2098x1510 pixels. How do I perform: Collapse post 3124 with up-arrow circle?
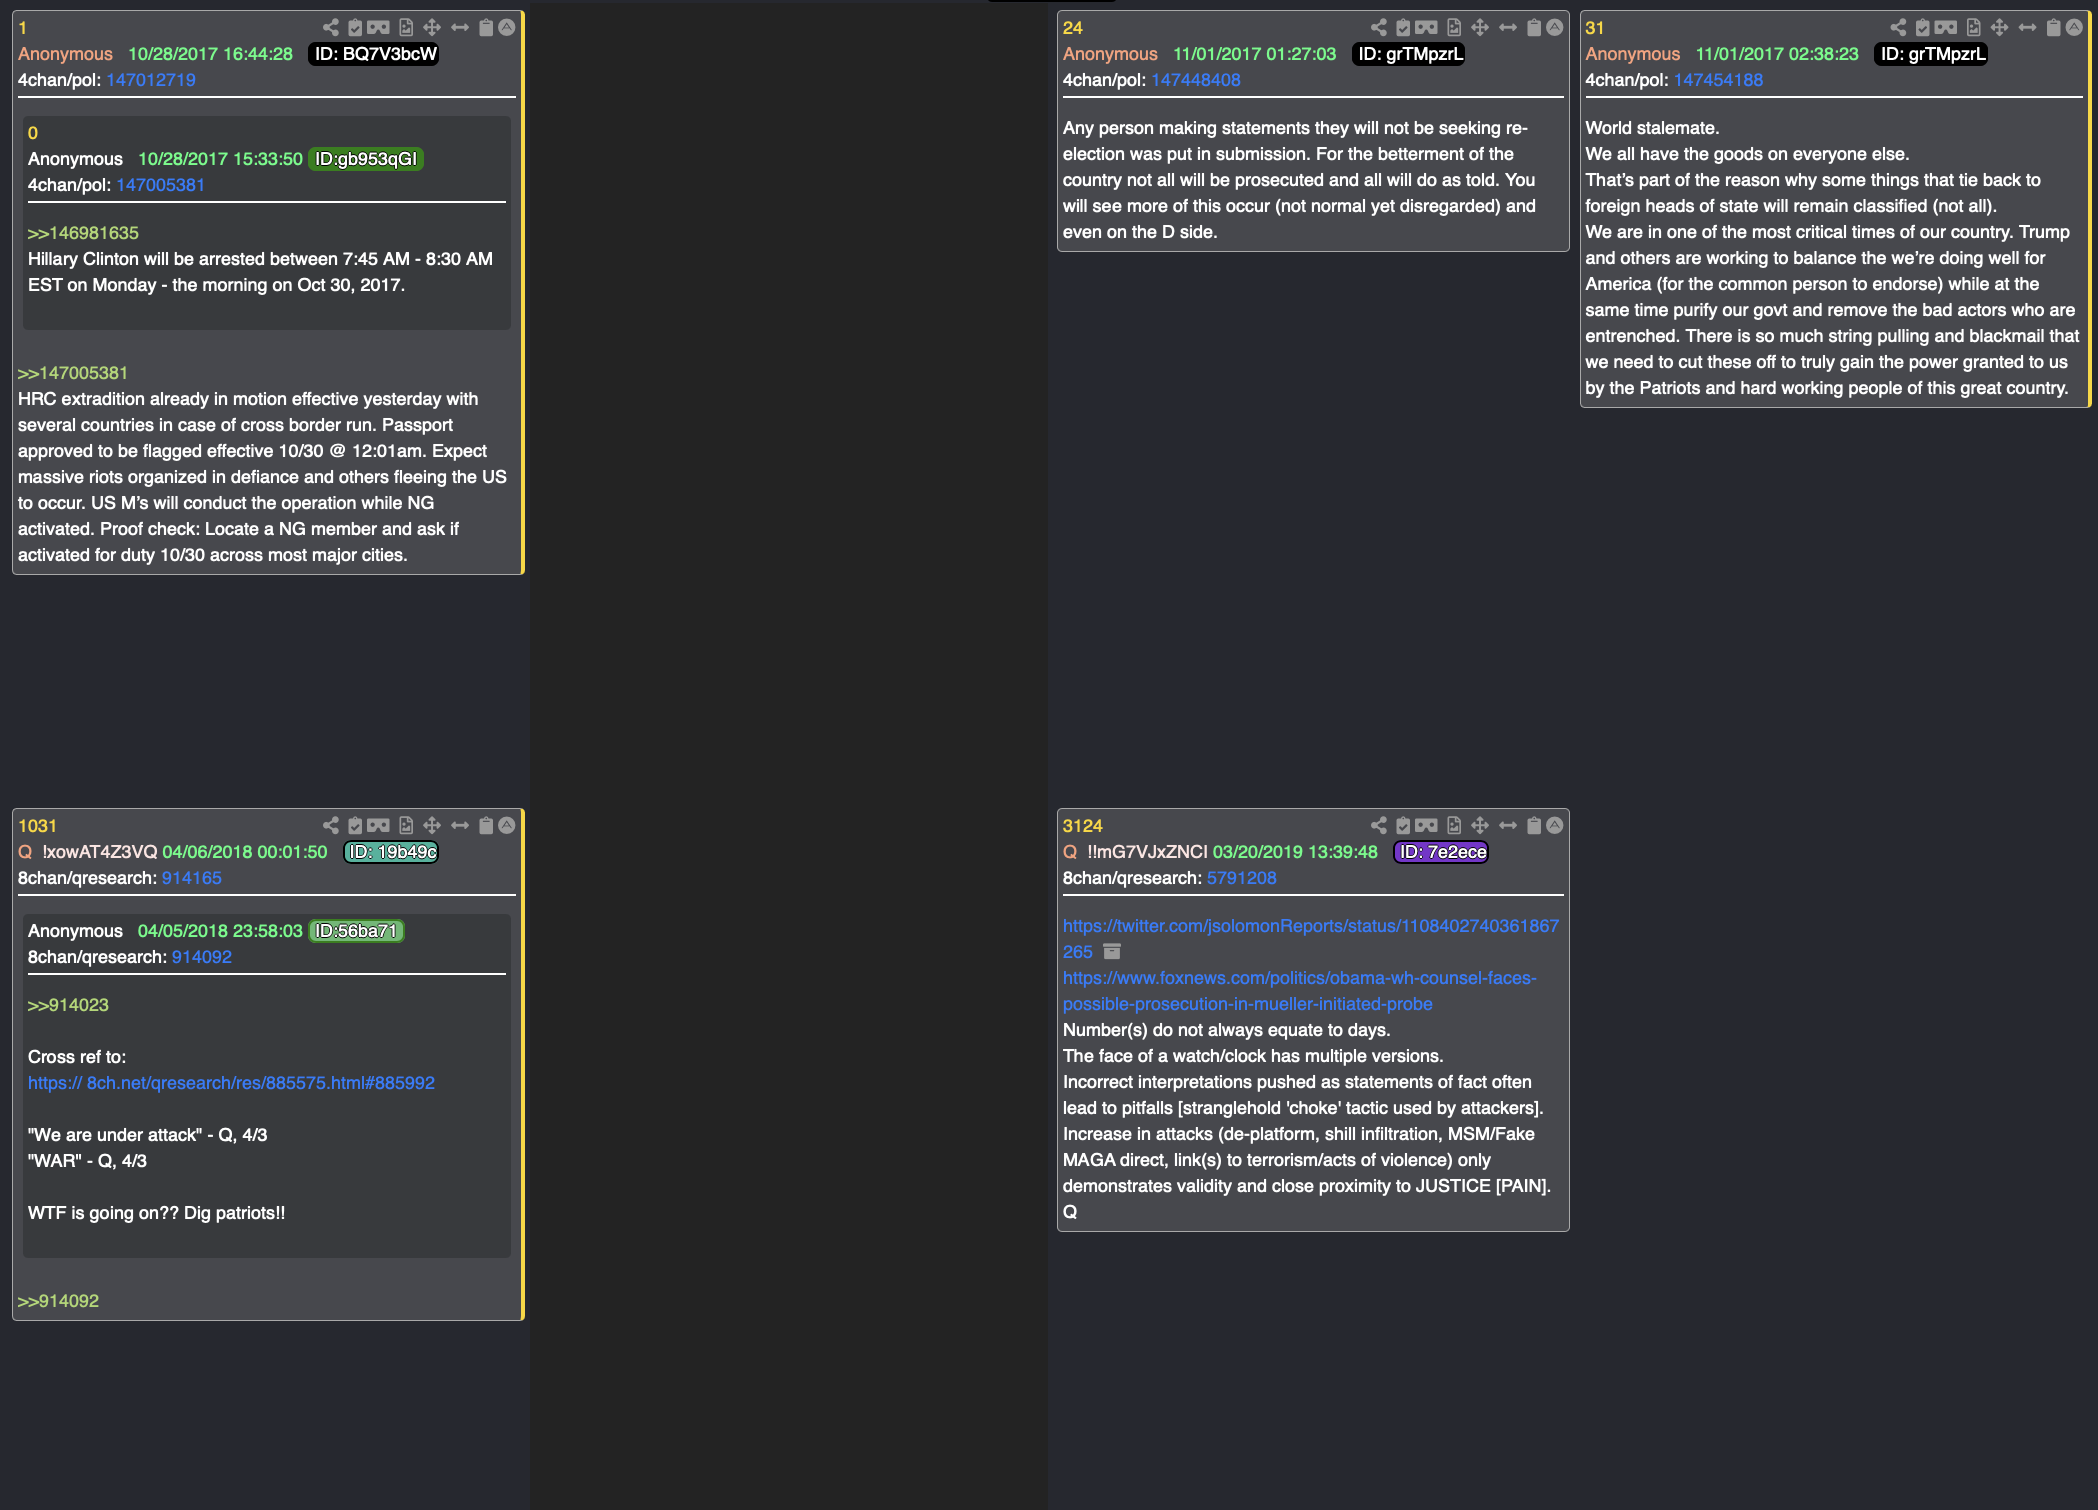[x=1555, y=825]
